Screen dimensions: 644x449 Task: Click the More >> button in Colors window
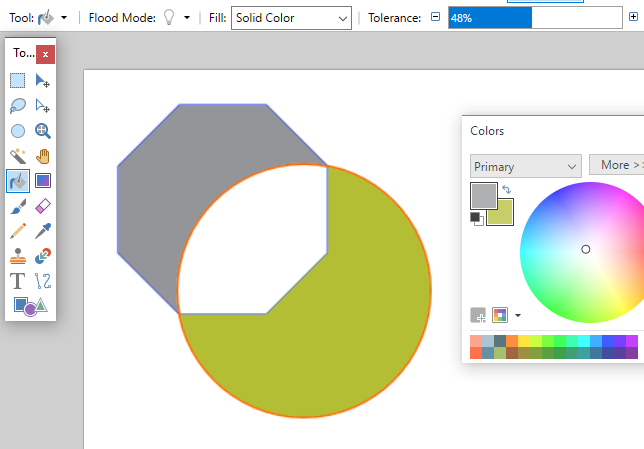tap(617, 165)
